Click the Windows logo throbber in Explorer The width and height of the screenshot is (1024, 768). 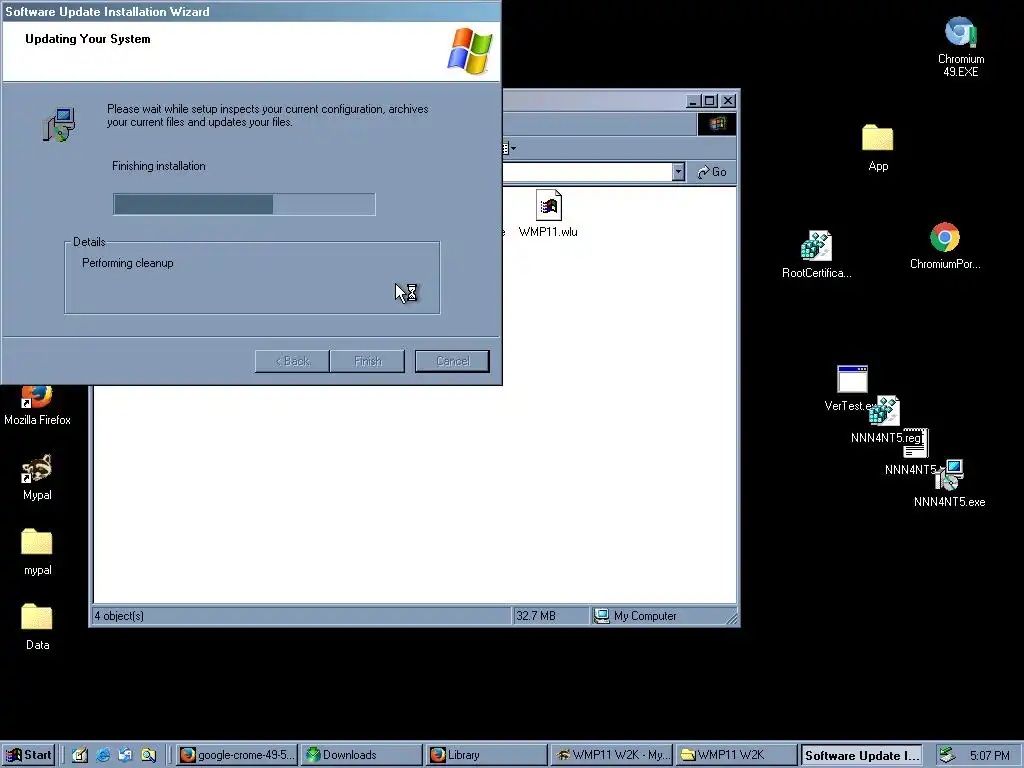click(716, 124)
